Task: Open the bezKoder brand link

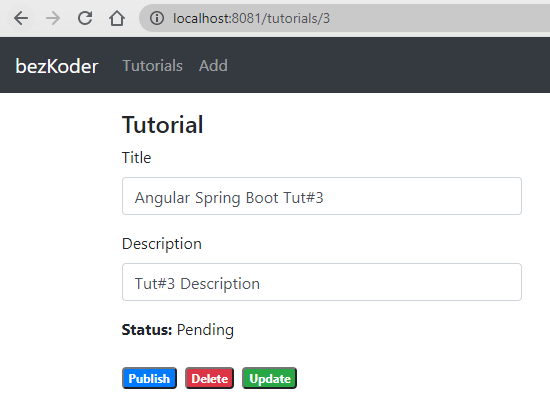Action: (x=57, y=66)
